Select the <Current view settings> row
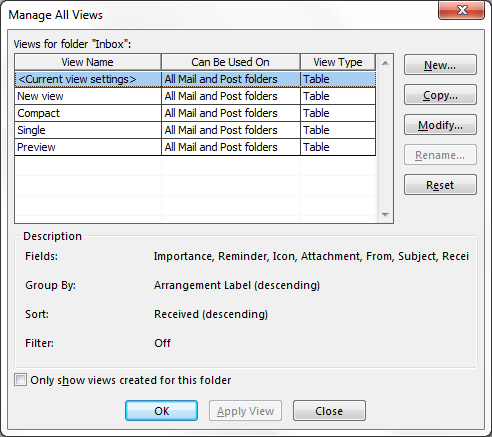Screen dimensions: 492x437 point(195,79)
